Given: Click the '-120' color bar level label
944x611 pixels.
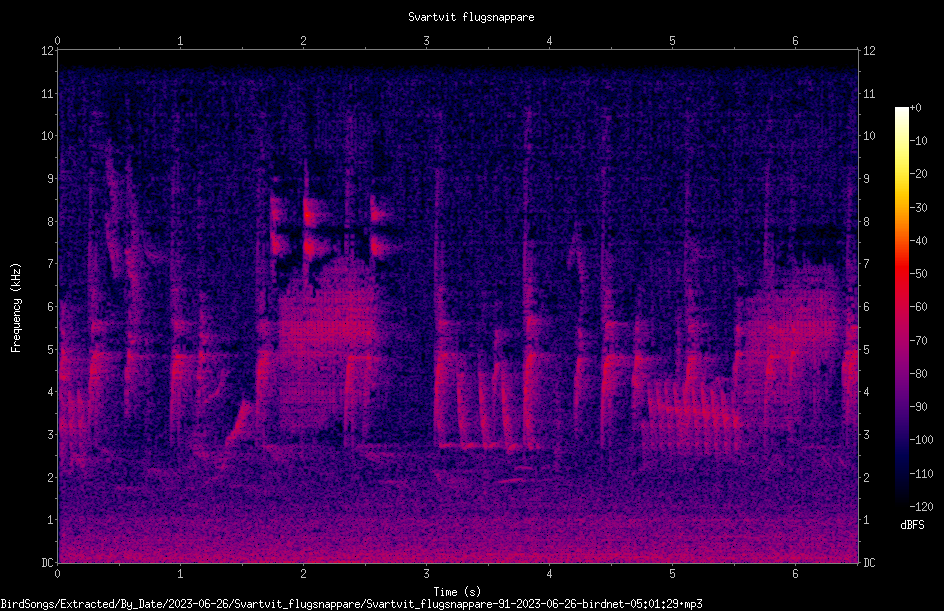Looking at the screenshot, I should pos(921,507).
